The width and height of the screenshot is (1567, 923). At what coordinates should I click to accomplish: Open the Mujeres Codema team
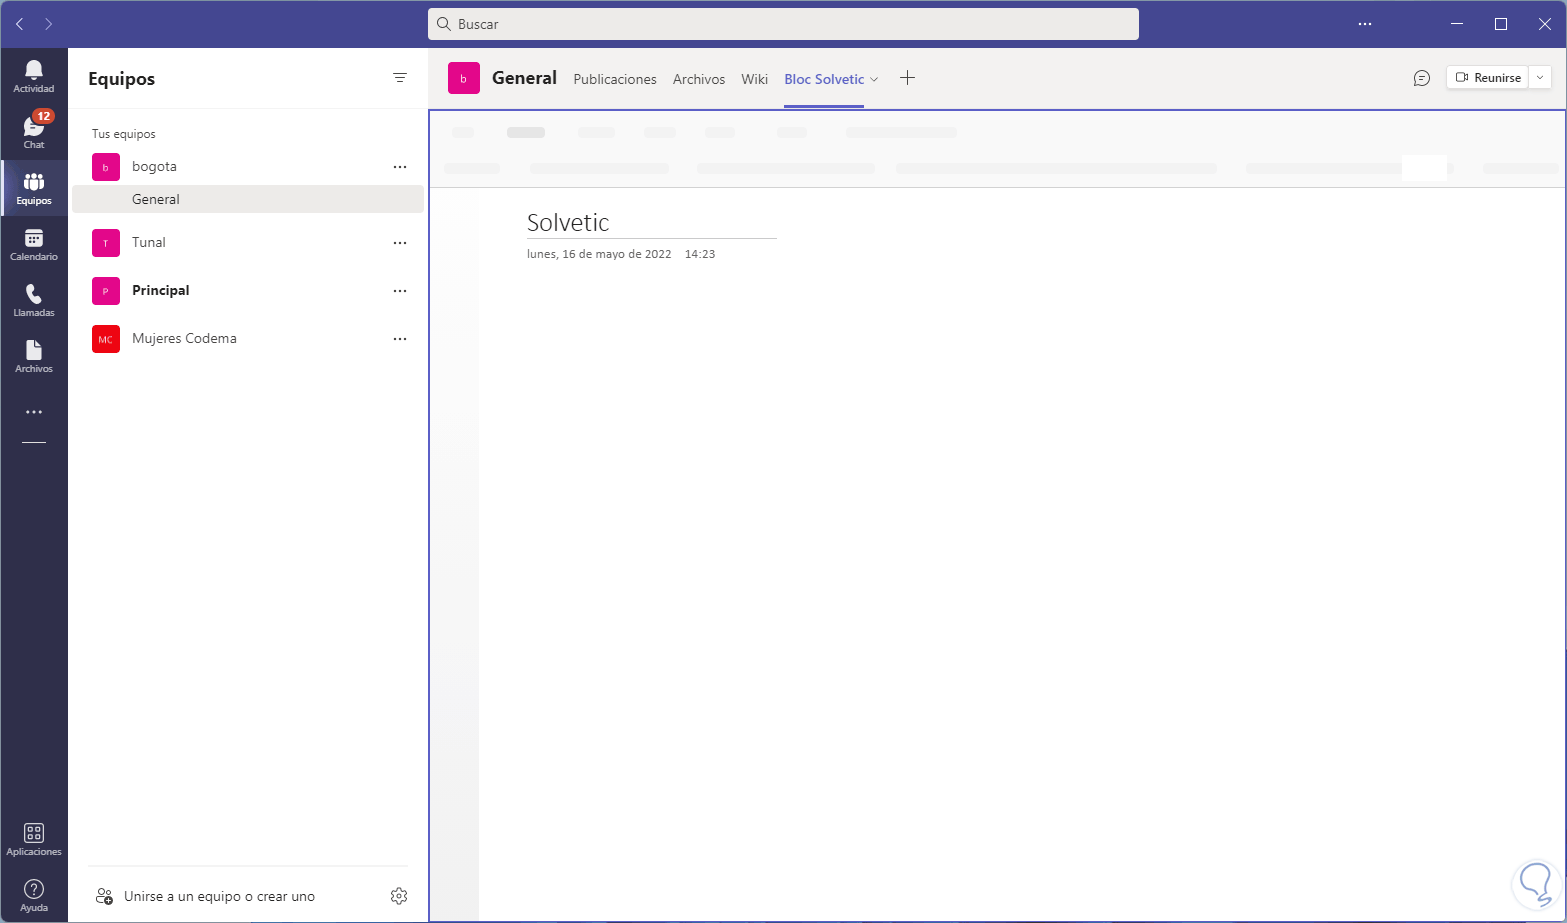click(185, 339)
